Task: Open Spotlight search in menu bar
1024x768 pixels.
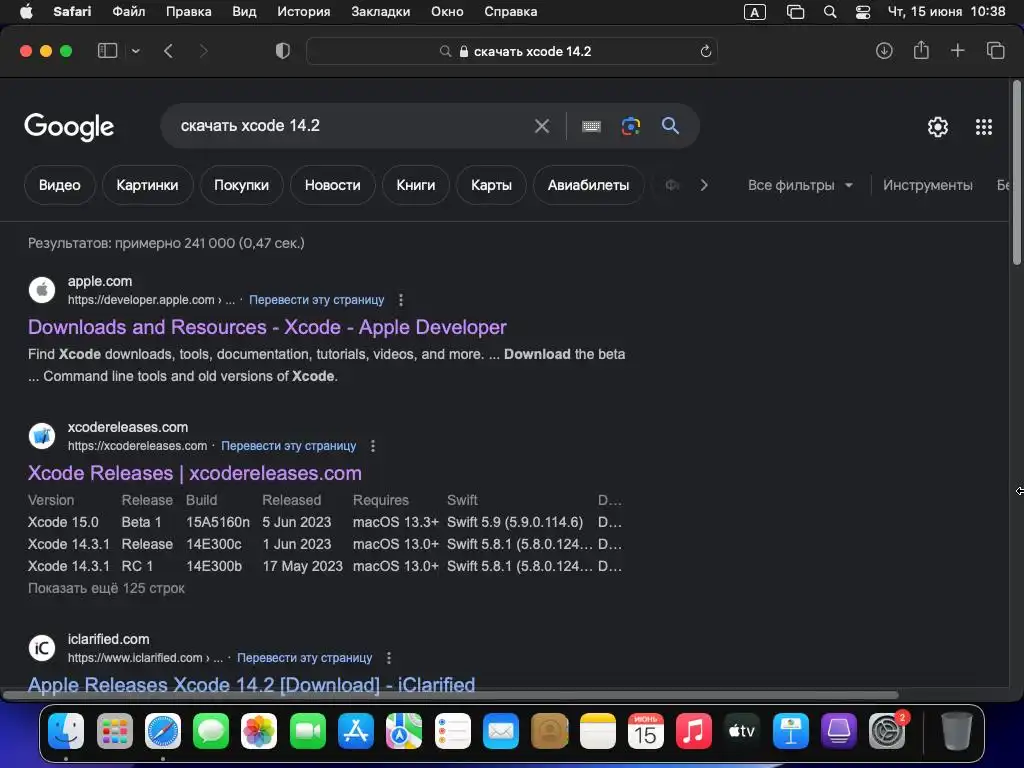Action: coord(830,12)
